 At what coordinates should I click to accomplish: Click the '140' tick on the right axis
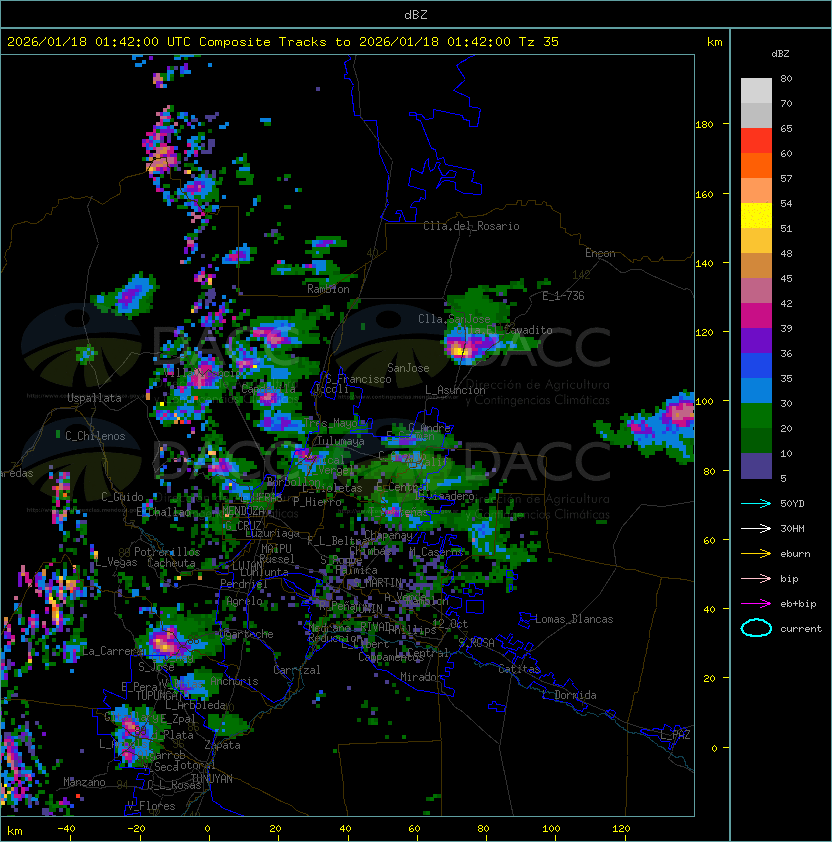pos(704,263)
